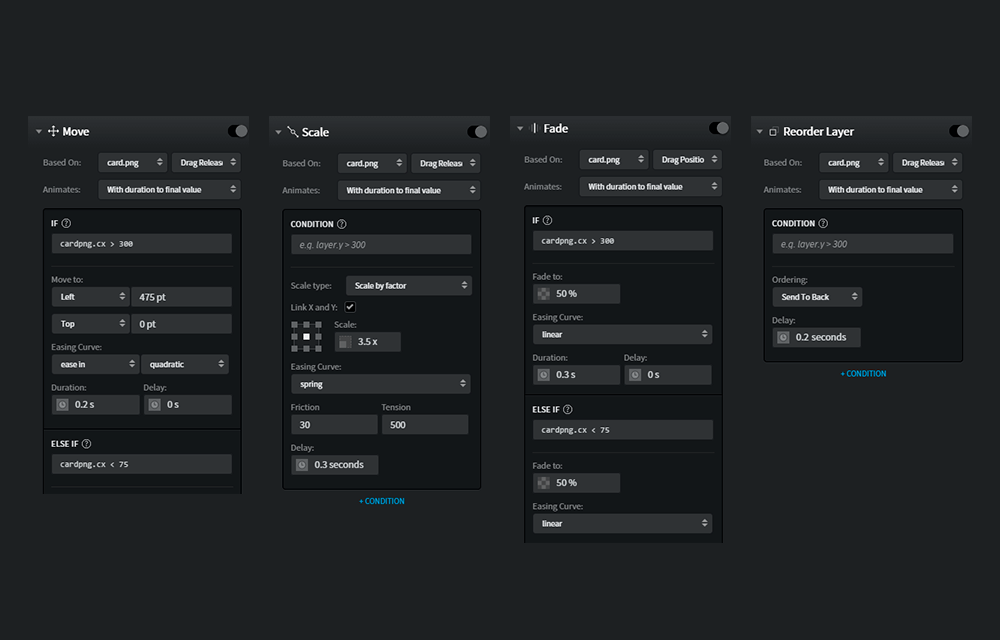
Task: Open help for Fade ELSE IF
Action: point(568,409)
